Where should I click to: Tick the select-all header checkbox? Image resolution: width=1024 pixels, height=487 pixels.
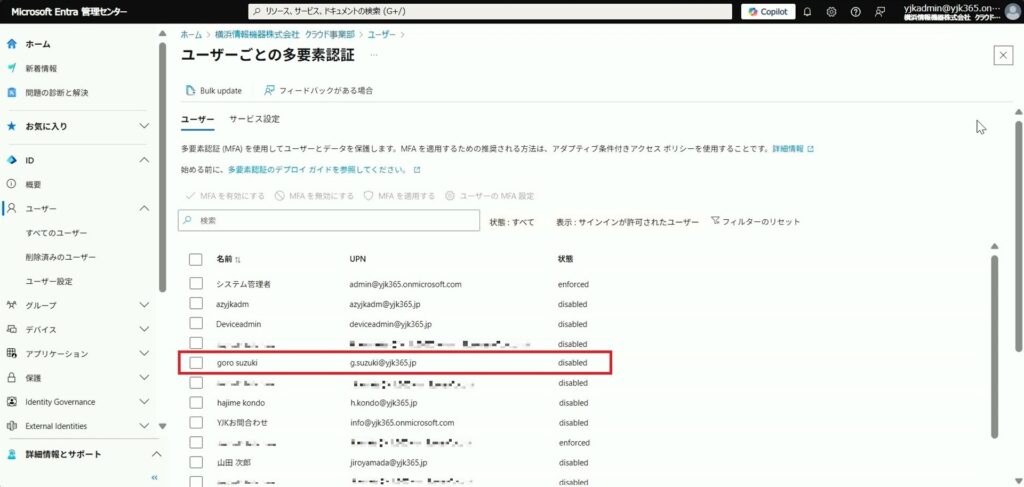coord(196,259)
